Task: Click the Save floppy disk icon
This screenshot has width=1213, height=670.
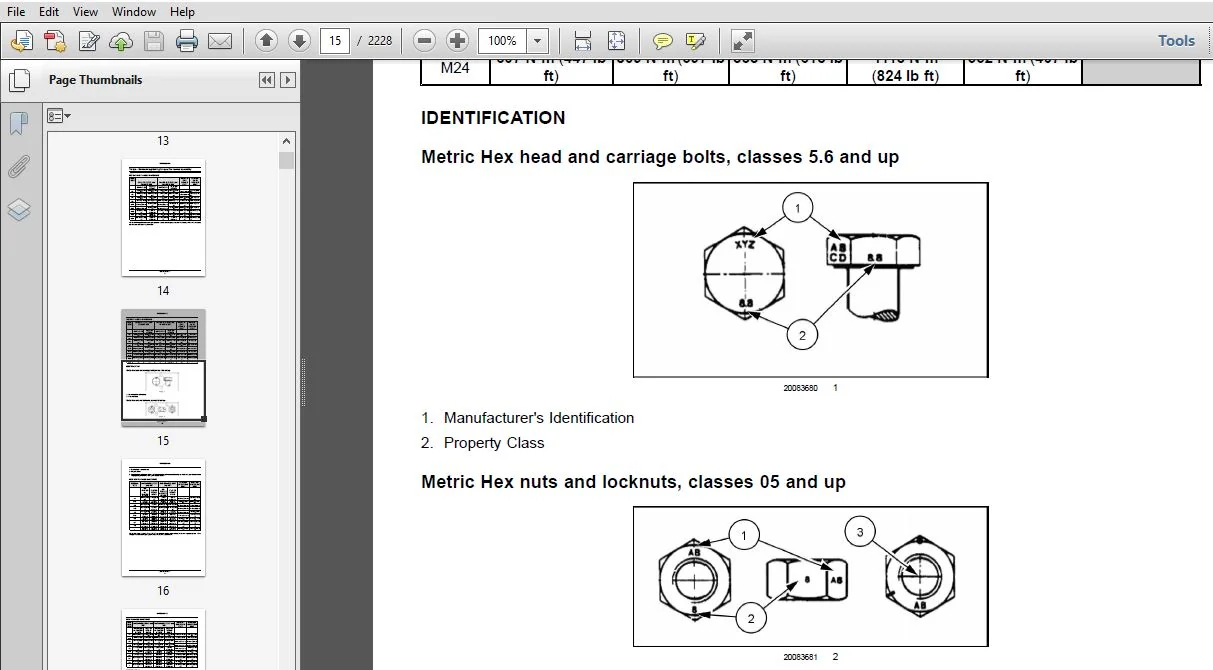Action: point(154,41)
